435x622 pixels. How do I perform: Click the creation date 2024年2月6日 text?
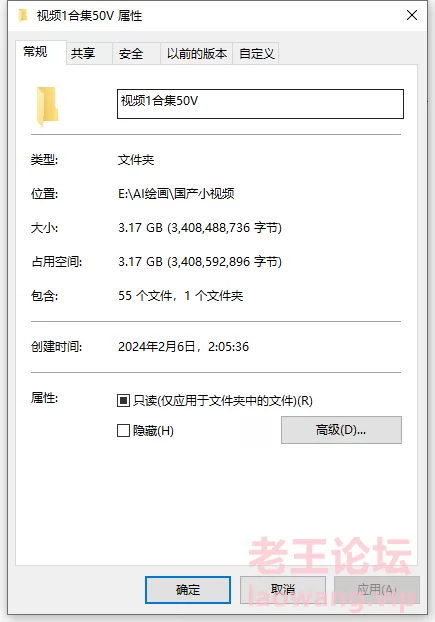[x=157, y=347]
